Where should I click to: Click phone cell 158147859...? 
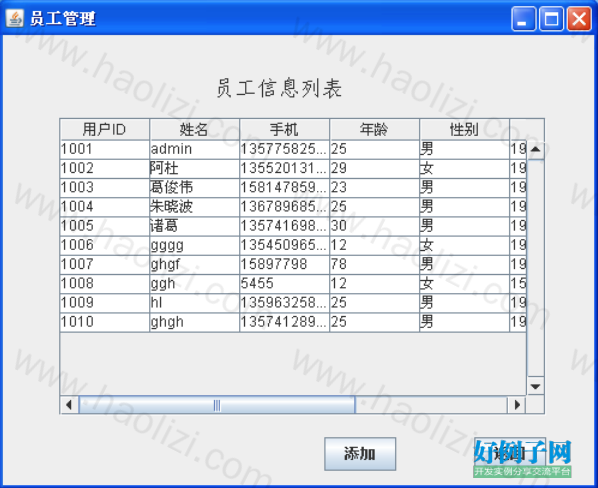pos(285,188)
